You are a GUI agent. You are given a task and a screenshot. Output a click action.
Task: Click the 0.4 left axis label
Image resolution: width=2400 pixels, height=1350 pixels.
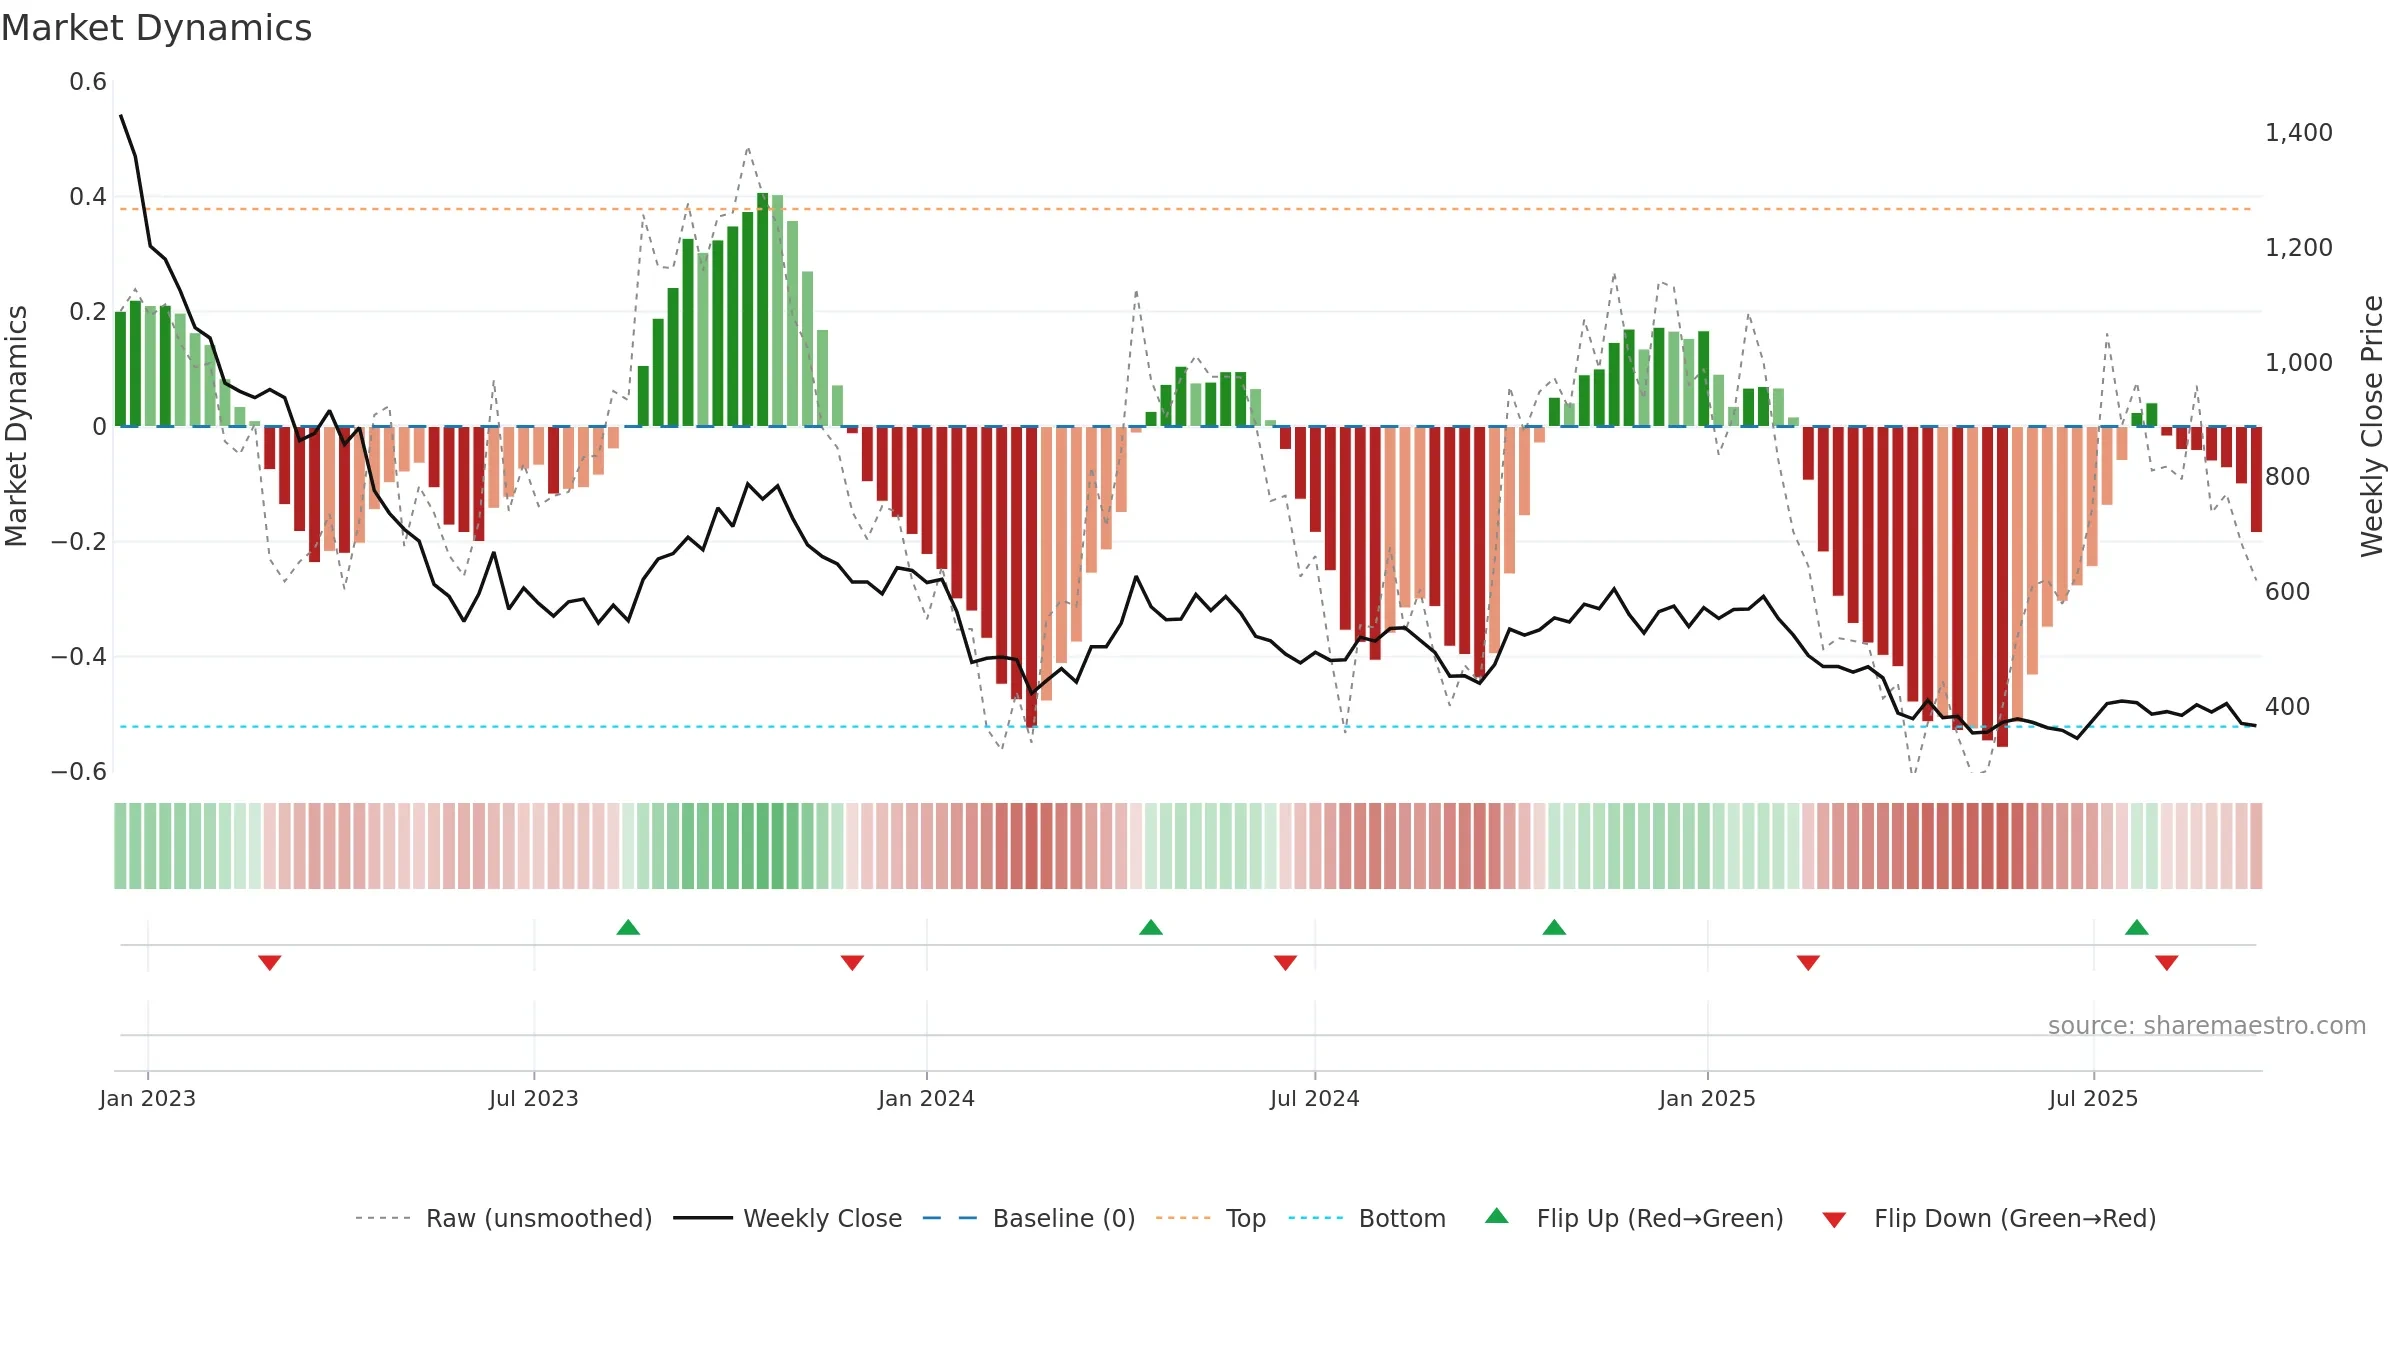[x=88, y=197]
